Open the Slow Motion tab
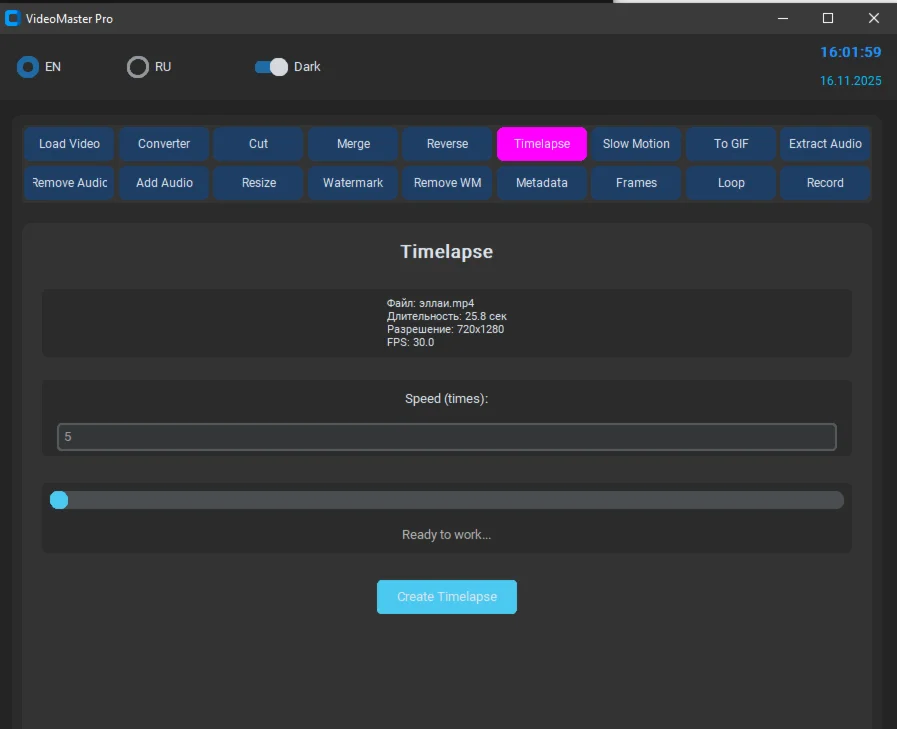Viewport: 897px width, 729px height. click(x=636, y=144)
